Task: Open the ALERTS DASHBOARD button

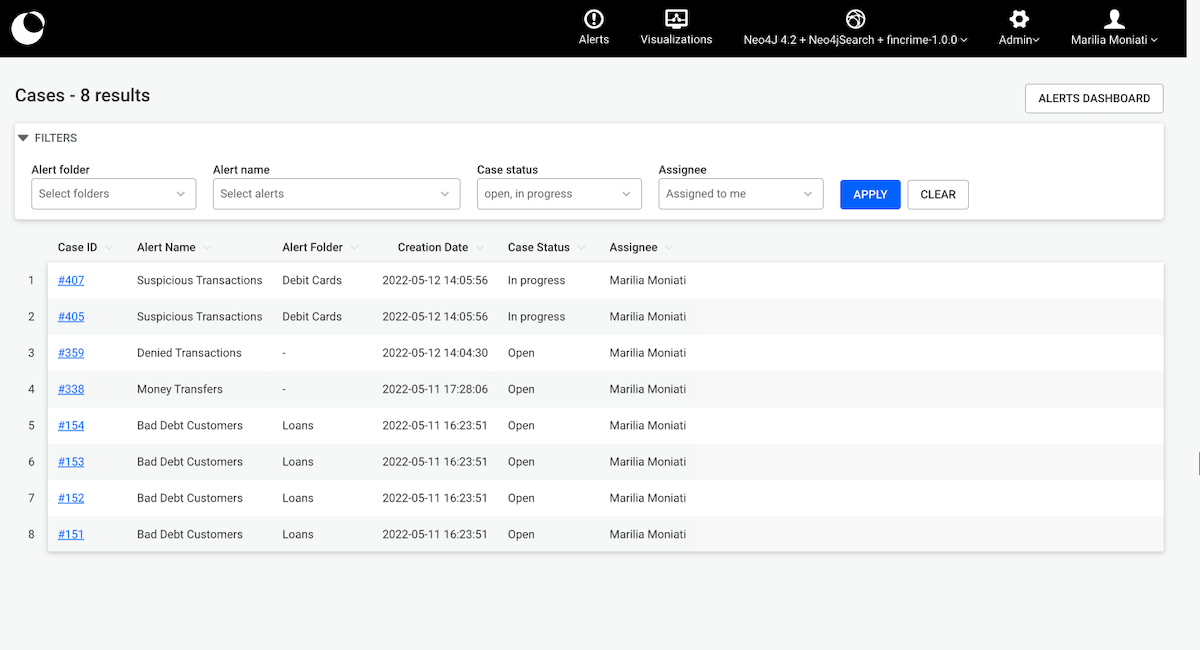Action: coord(1094,98)
